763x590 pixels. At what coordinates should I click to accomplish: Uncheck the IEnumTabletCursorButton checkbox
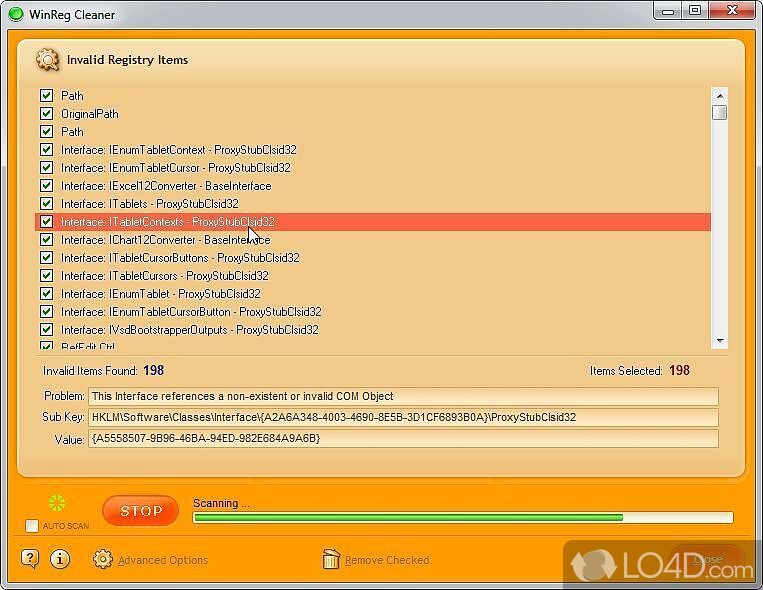[47, 312]
